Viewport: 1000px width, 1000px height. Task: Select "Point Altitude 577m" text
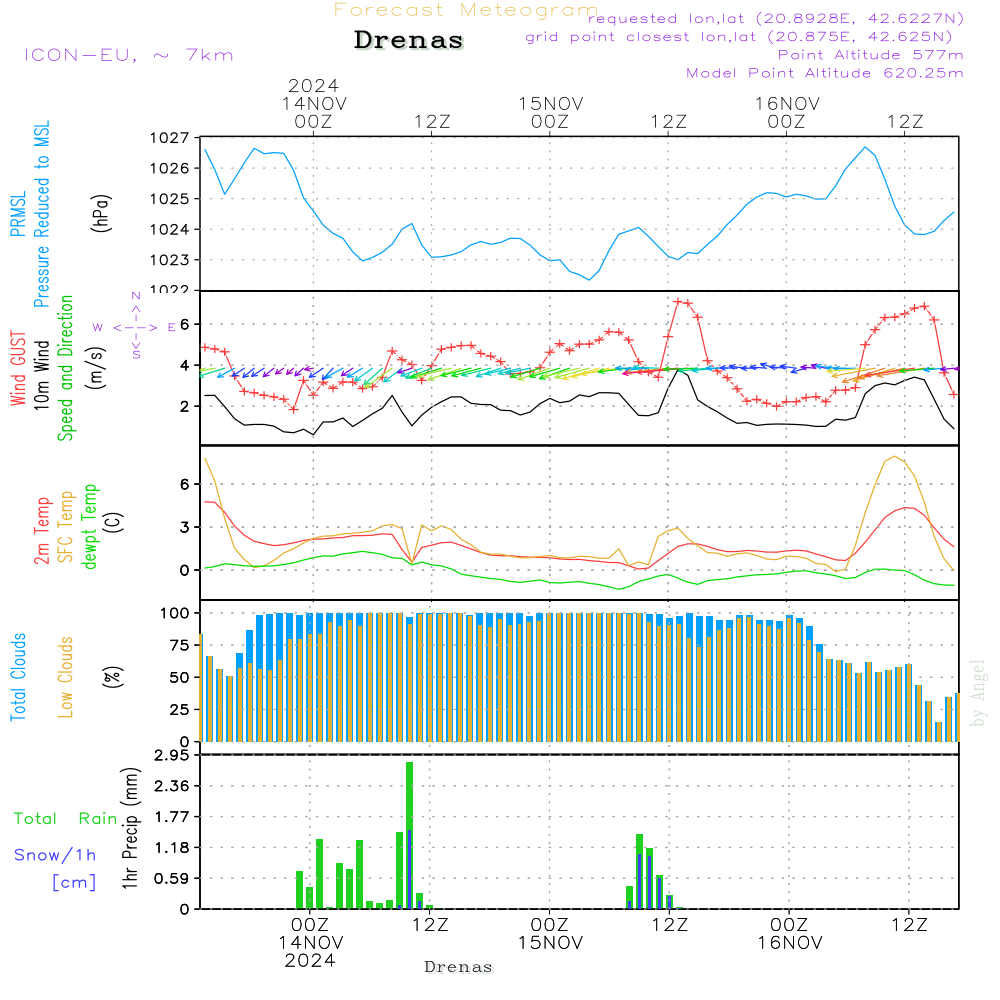870,55
